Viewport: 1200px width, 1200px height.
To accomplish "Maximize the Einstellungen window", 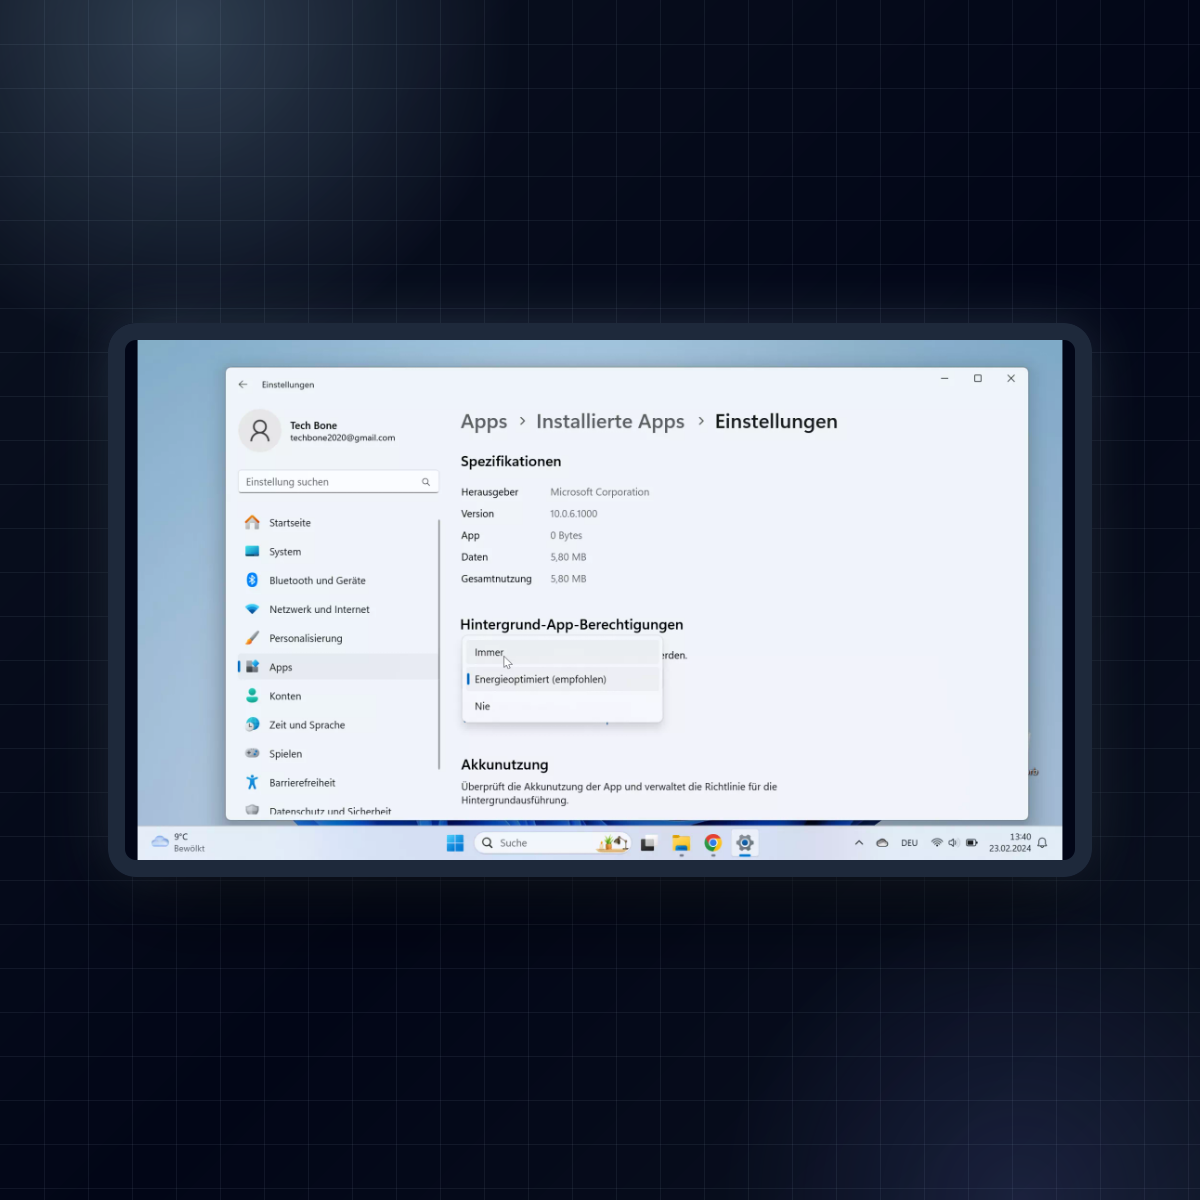I will point(978,378).
